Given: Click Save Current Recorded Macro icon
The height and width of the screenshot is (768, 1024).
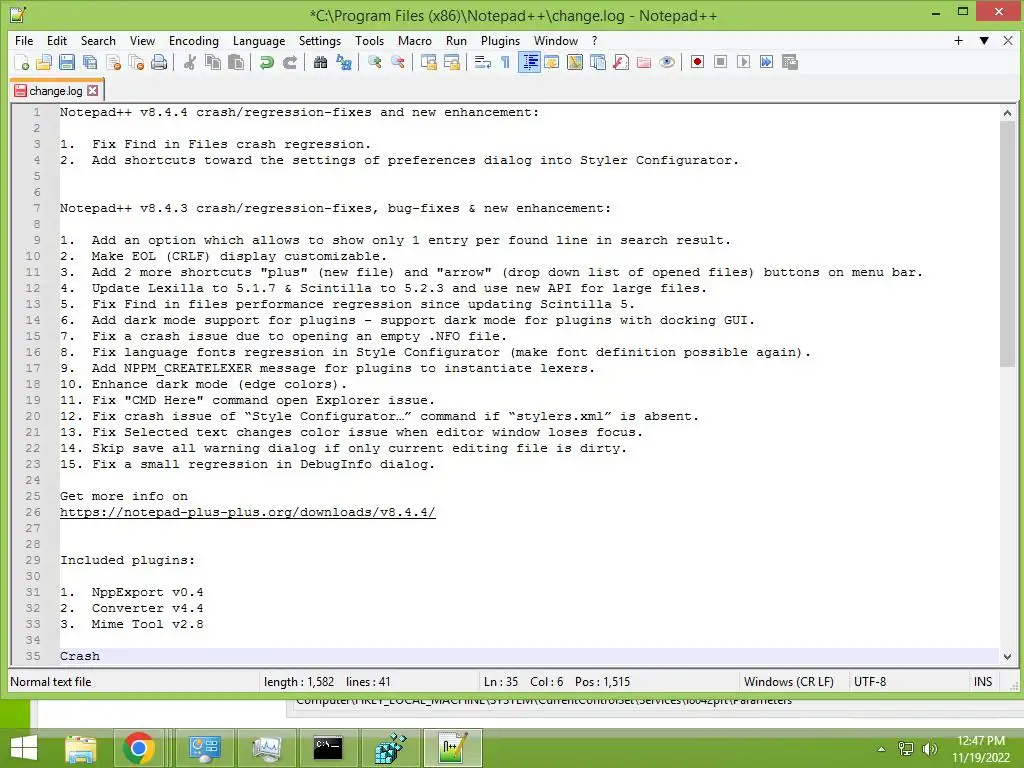Looking at the screenshot, I should 790,62.
